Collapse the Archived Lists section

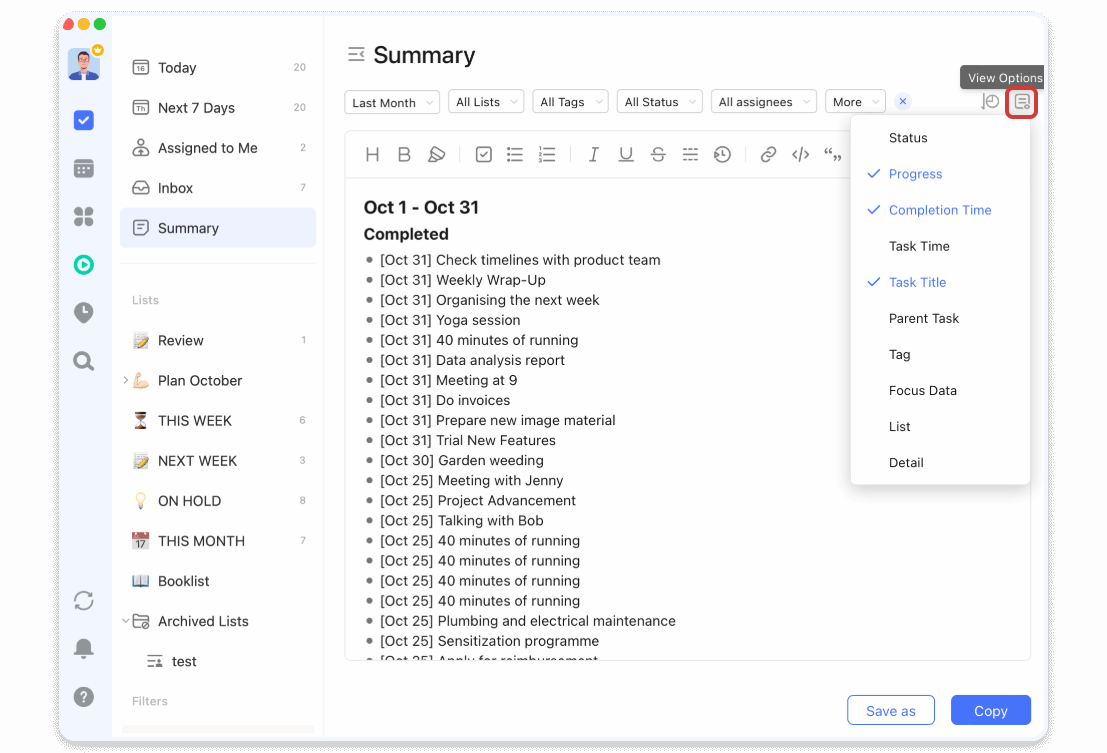click(x=124, y=621)
